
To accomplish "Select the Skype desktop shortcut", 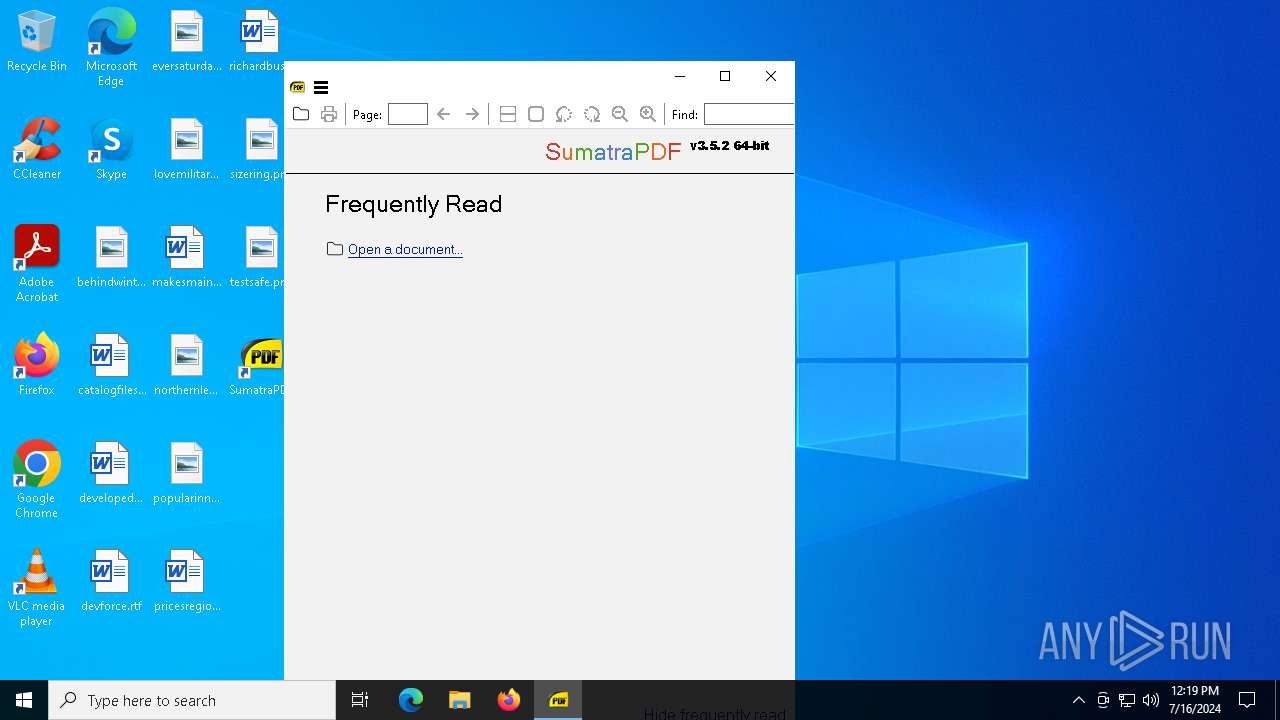I will click(111, 149).
